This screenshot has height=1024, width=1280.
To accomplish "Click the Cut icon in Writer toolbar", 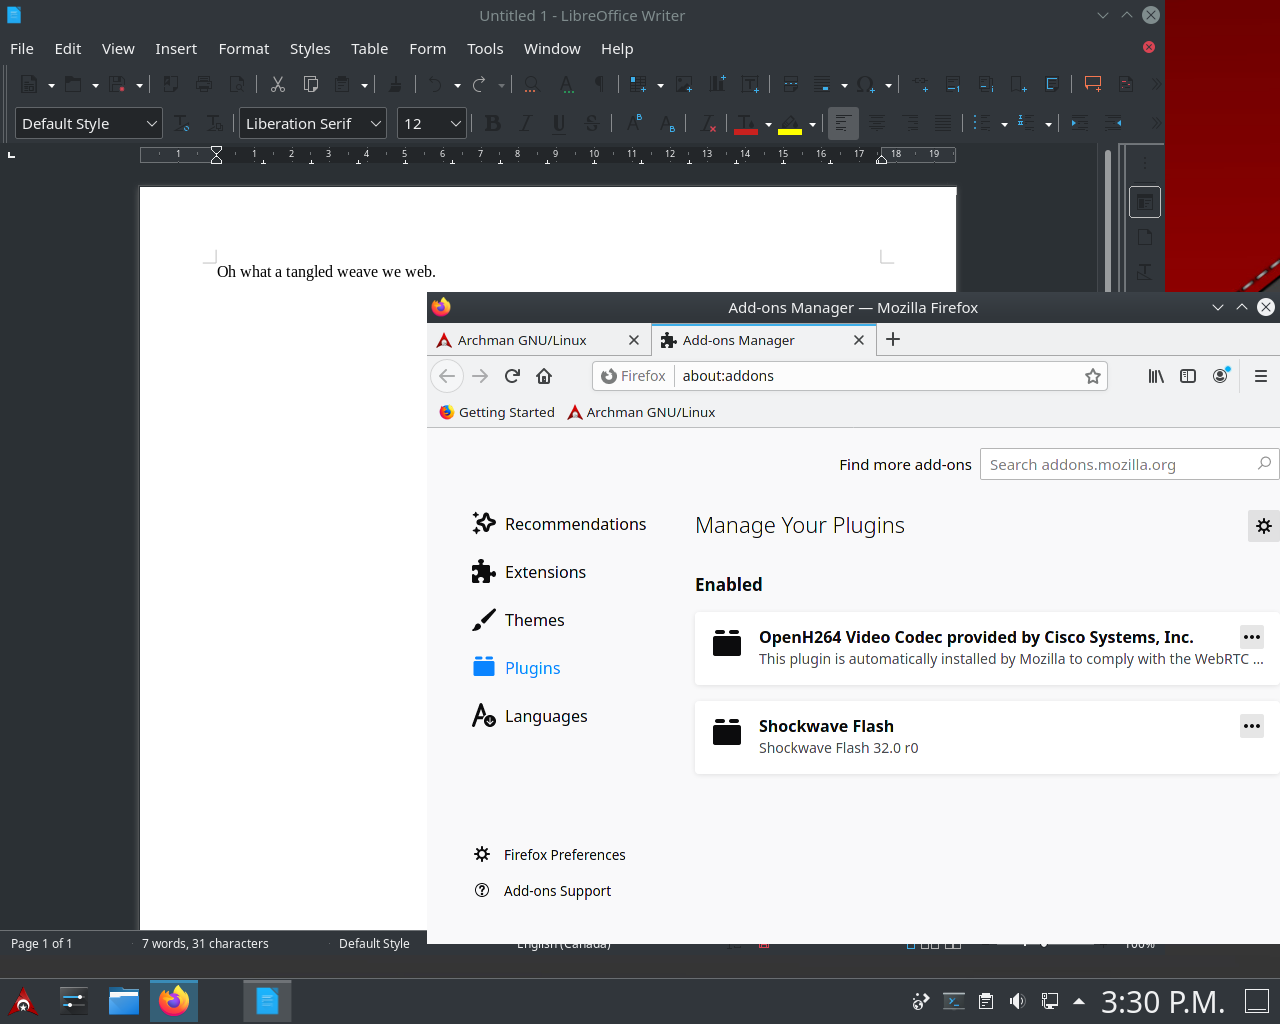I will click(278, 84).
